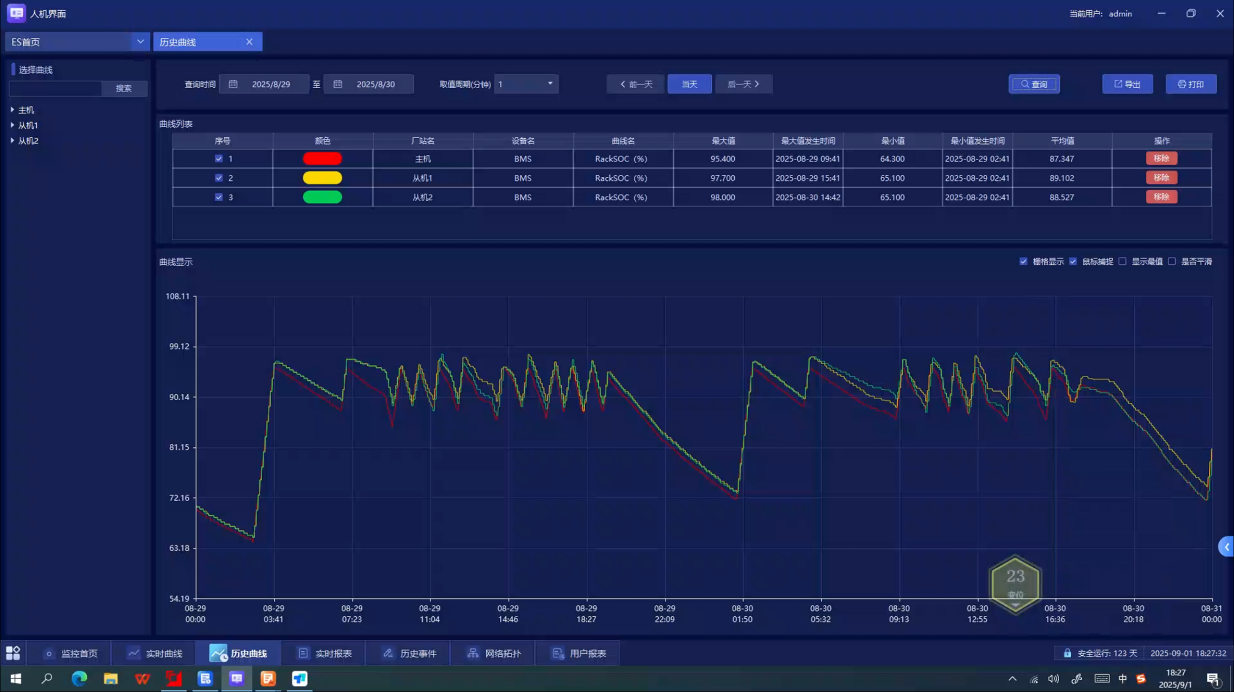Close the 历史曲线 tab

pos(249,42)
